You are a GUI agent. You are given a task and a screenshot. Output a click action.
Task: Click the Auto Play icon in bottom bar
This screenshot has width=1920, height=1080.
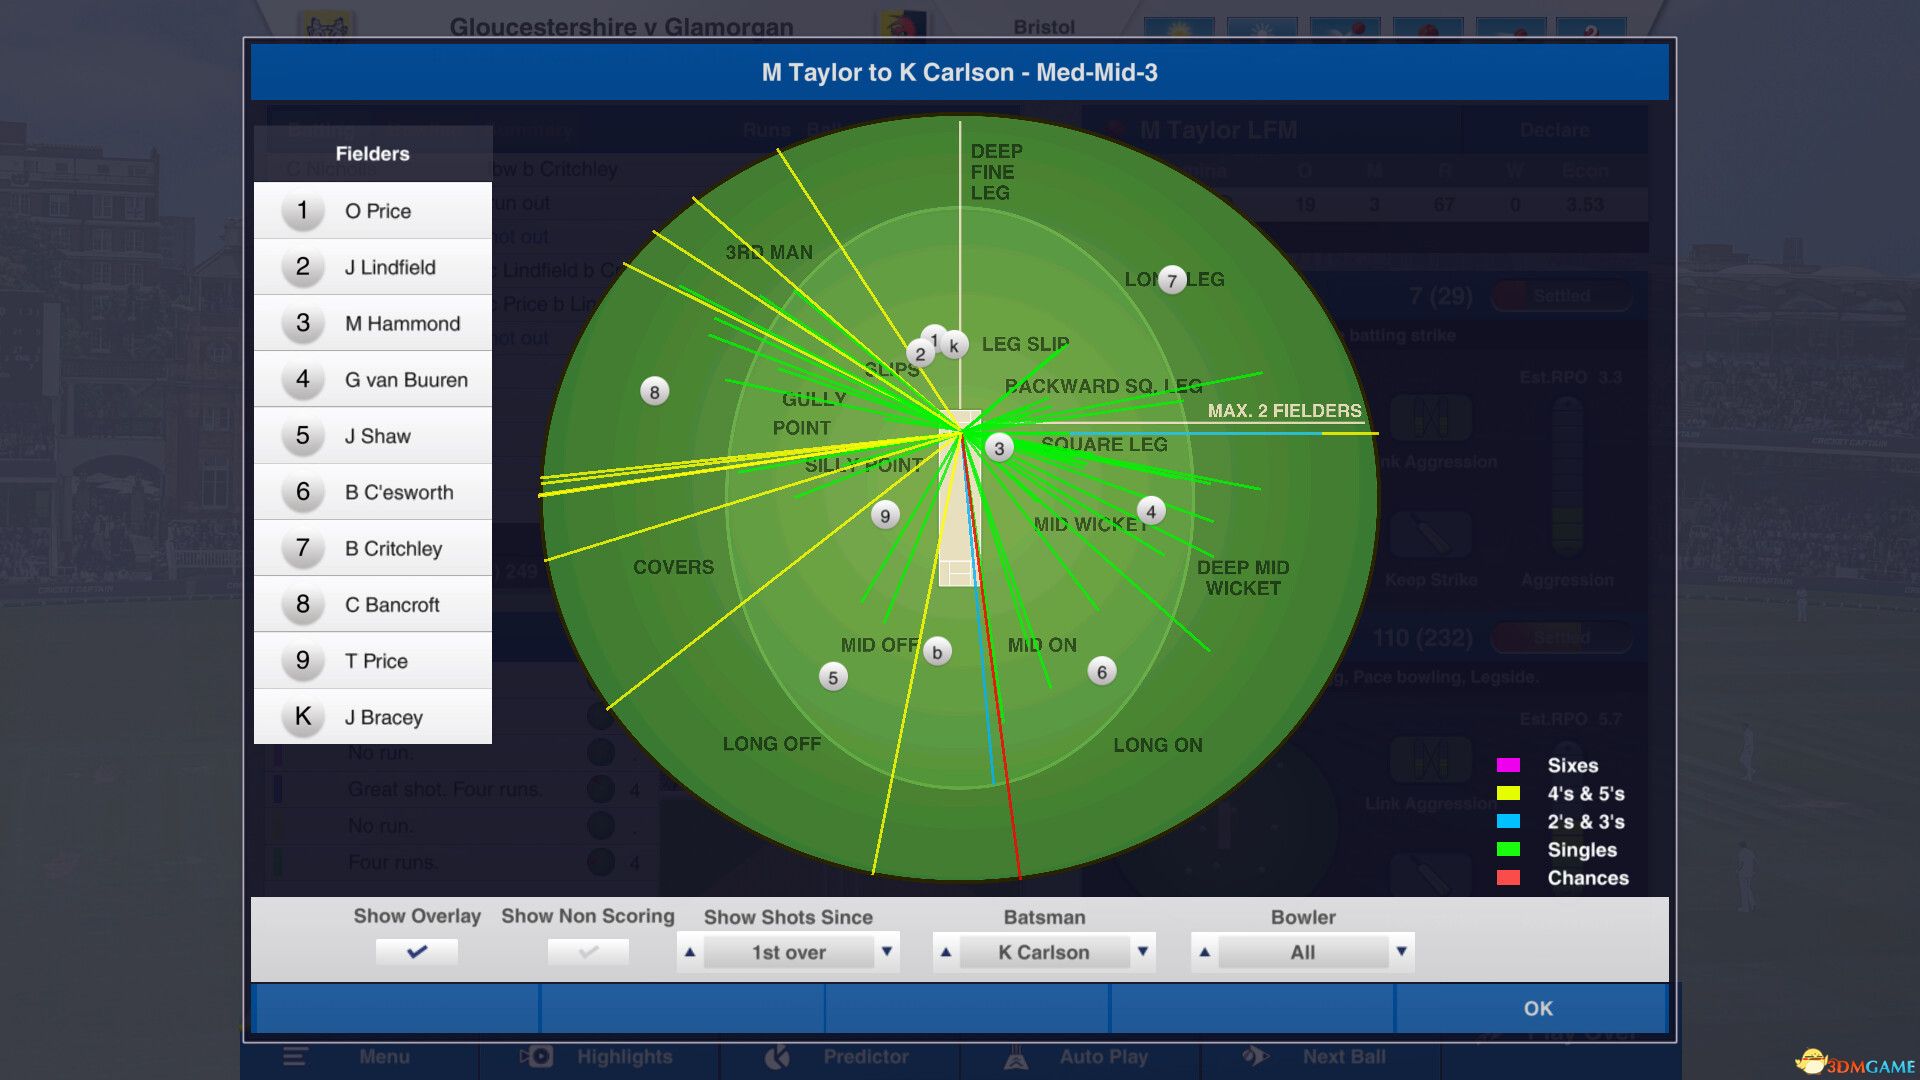pos(1017,1056)
